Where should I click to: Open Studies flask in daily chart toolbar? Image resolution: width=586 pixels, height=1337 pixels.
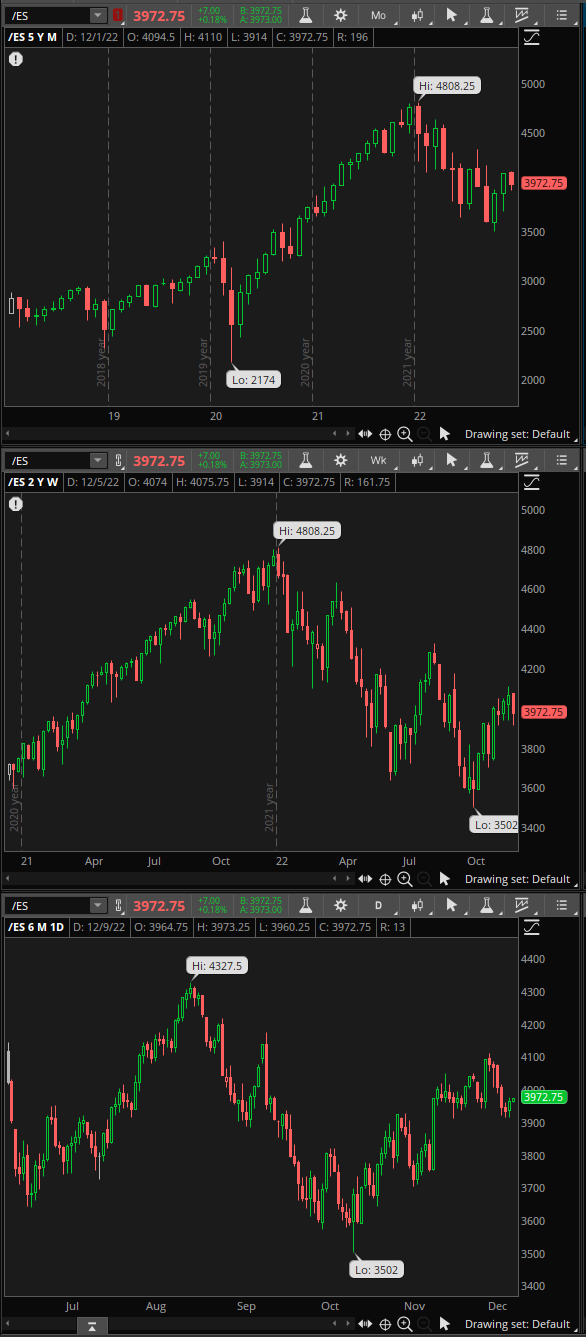pyautogui.click(x=305, y=905)
